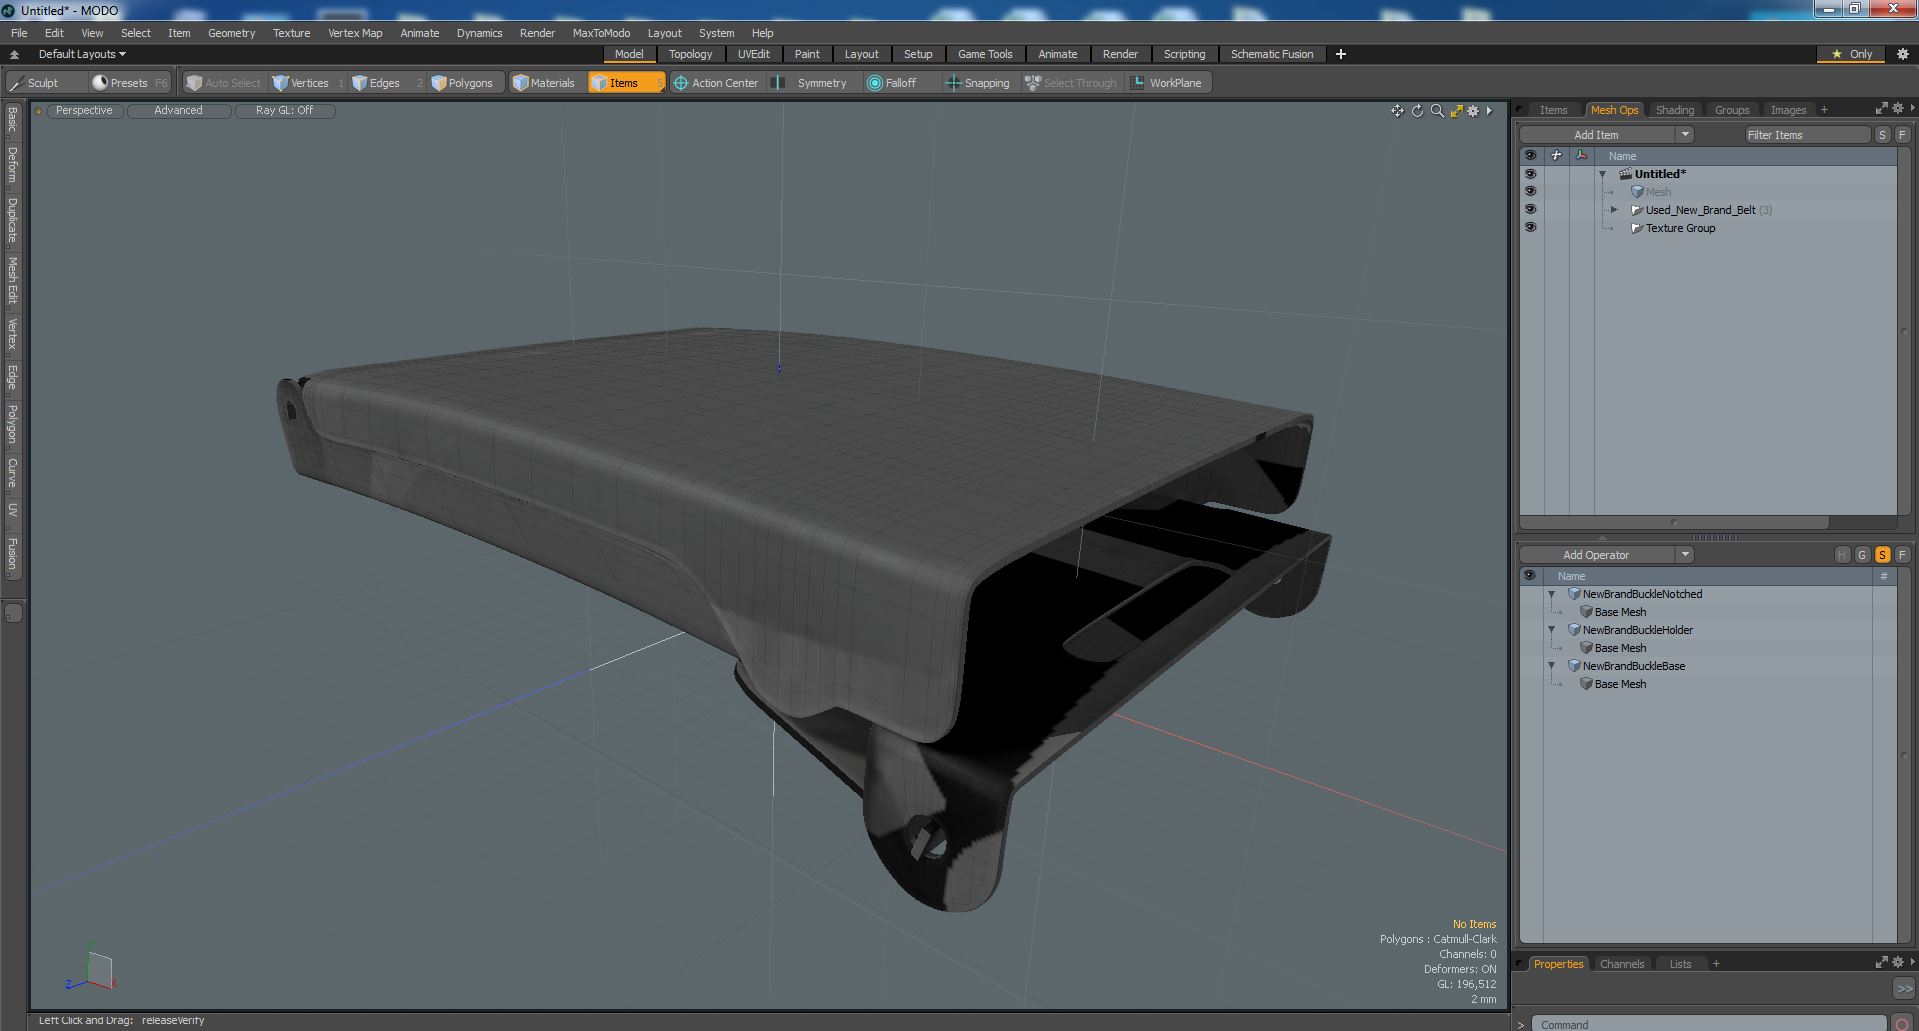
Task: Toggle visibility of Used_New_Brand_Belt
Action: (1530, 209)
